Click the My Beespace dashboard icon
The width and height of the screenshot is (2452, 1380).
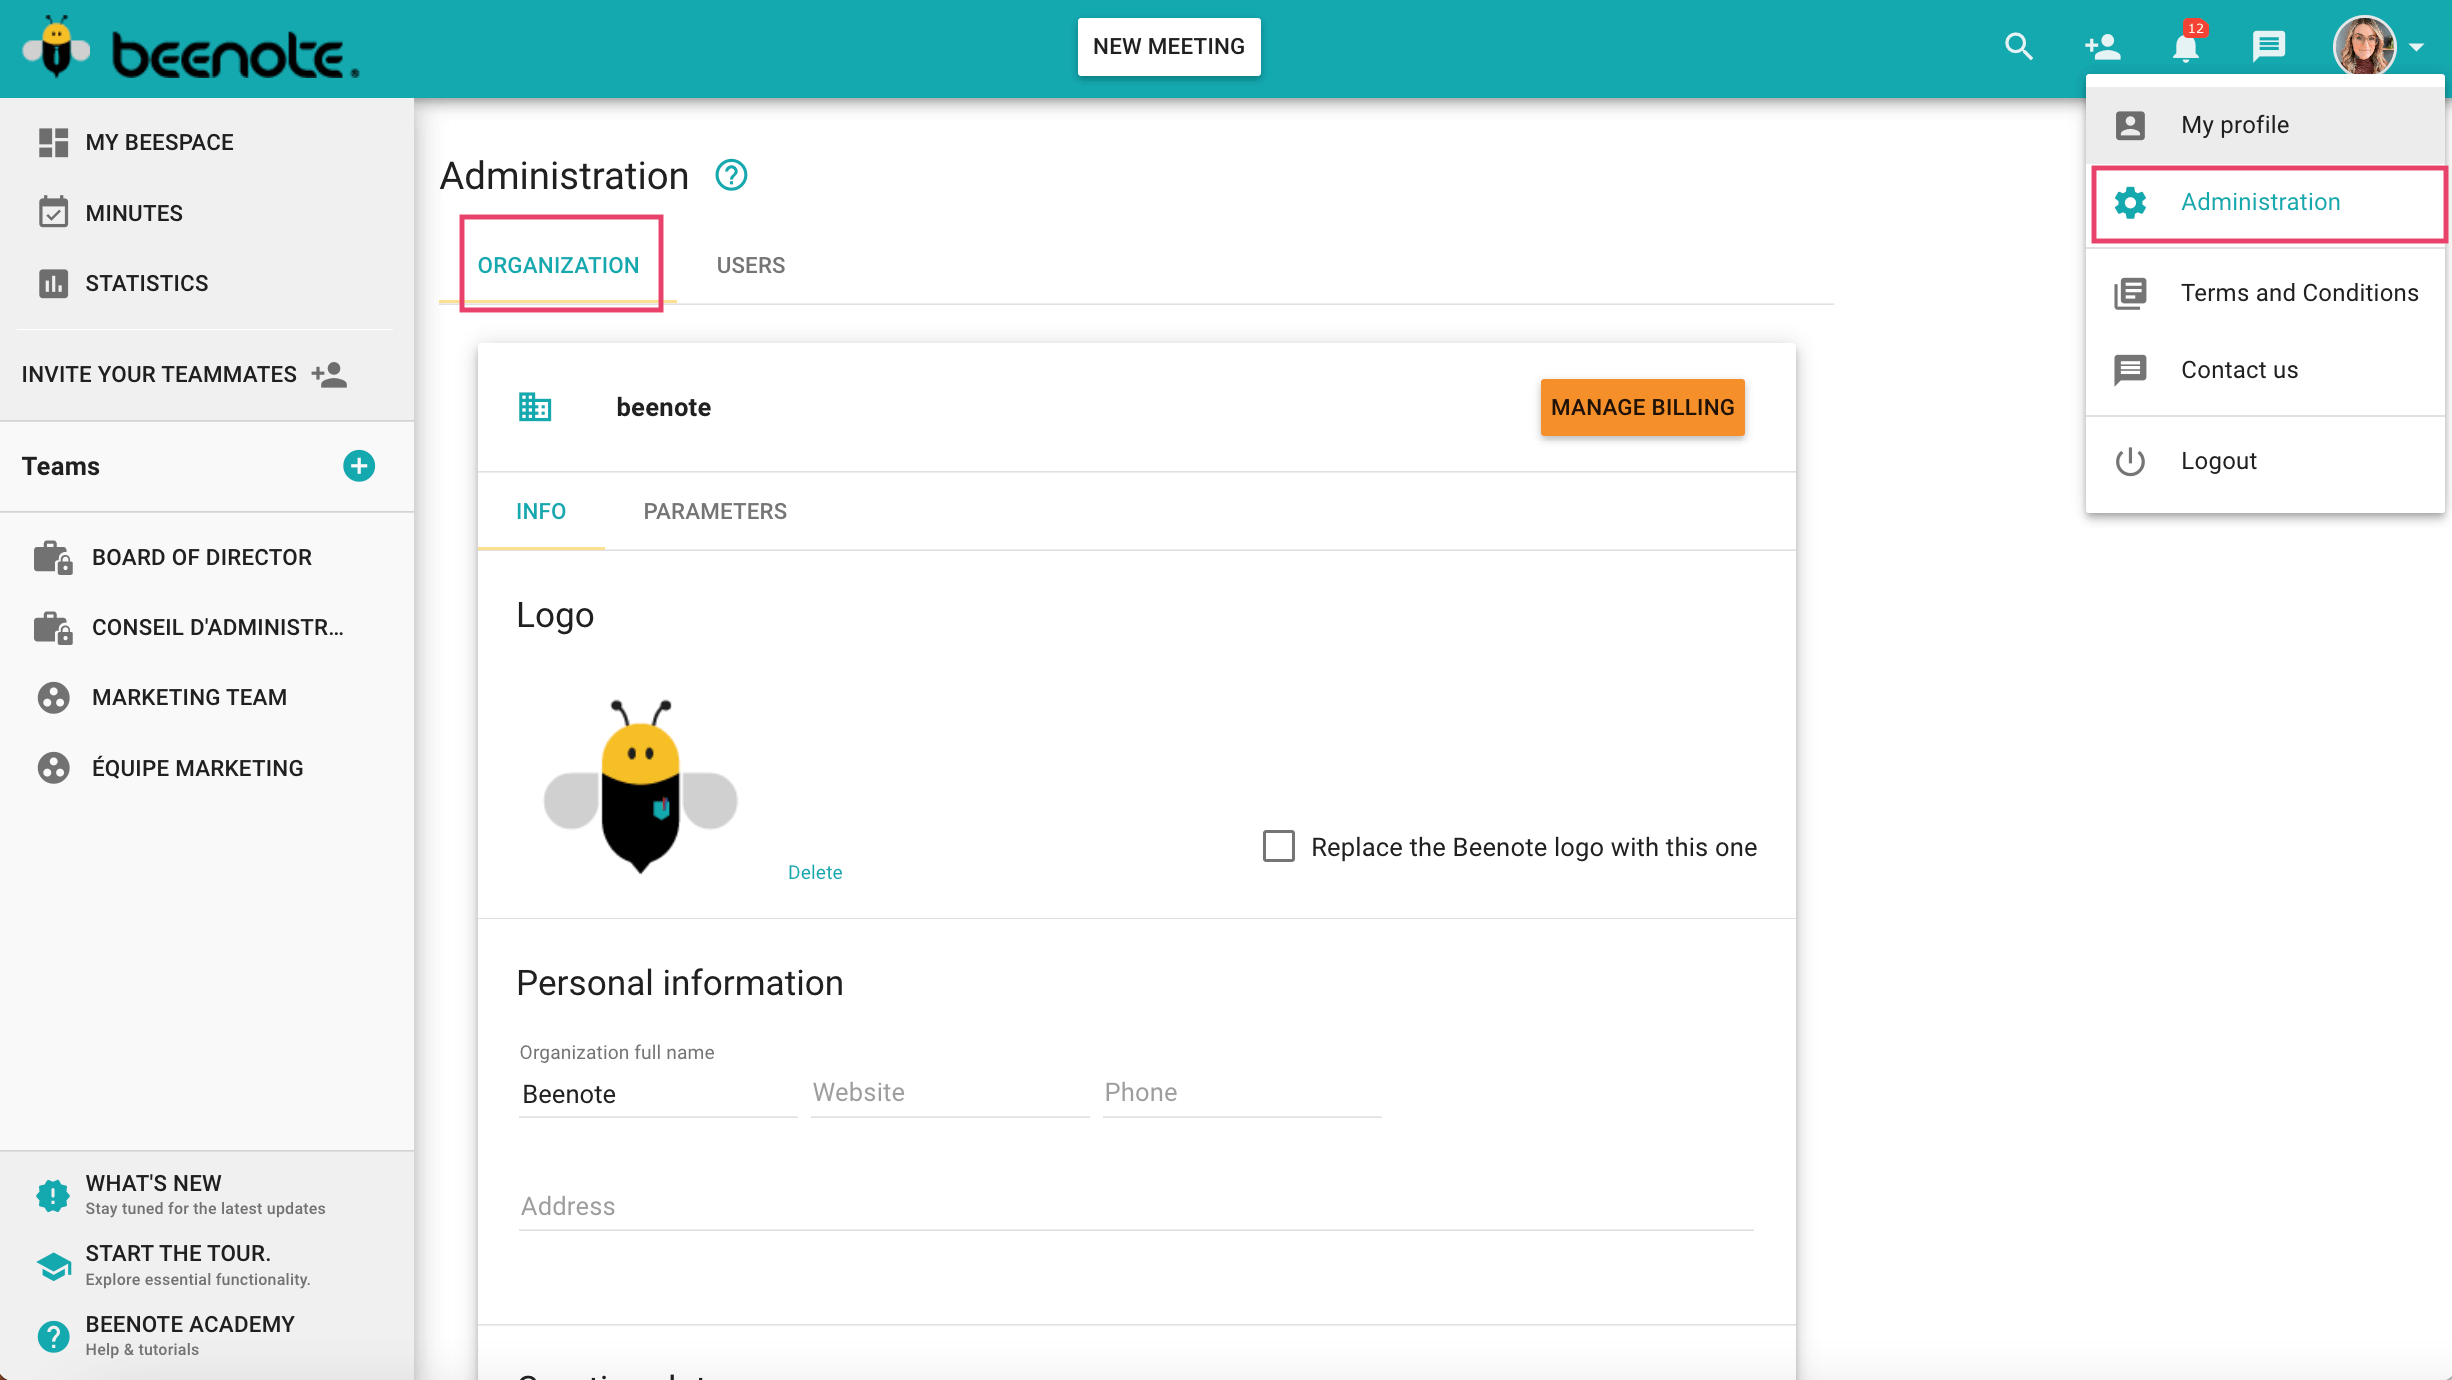[x=53, y=142]
